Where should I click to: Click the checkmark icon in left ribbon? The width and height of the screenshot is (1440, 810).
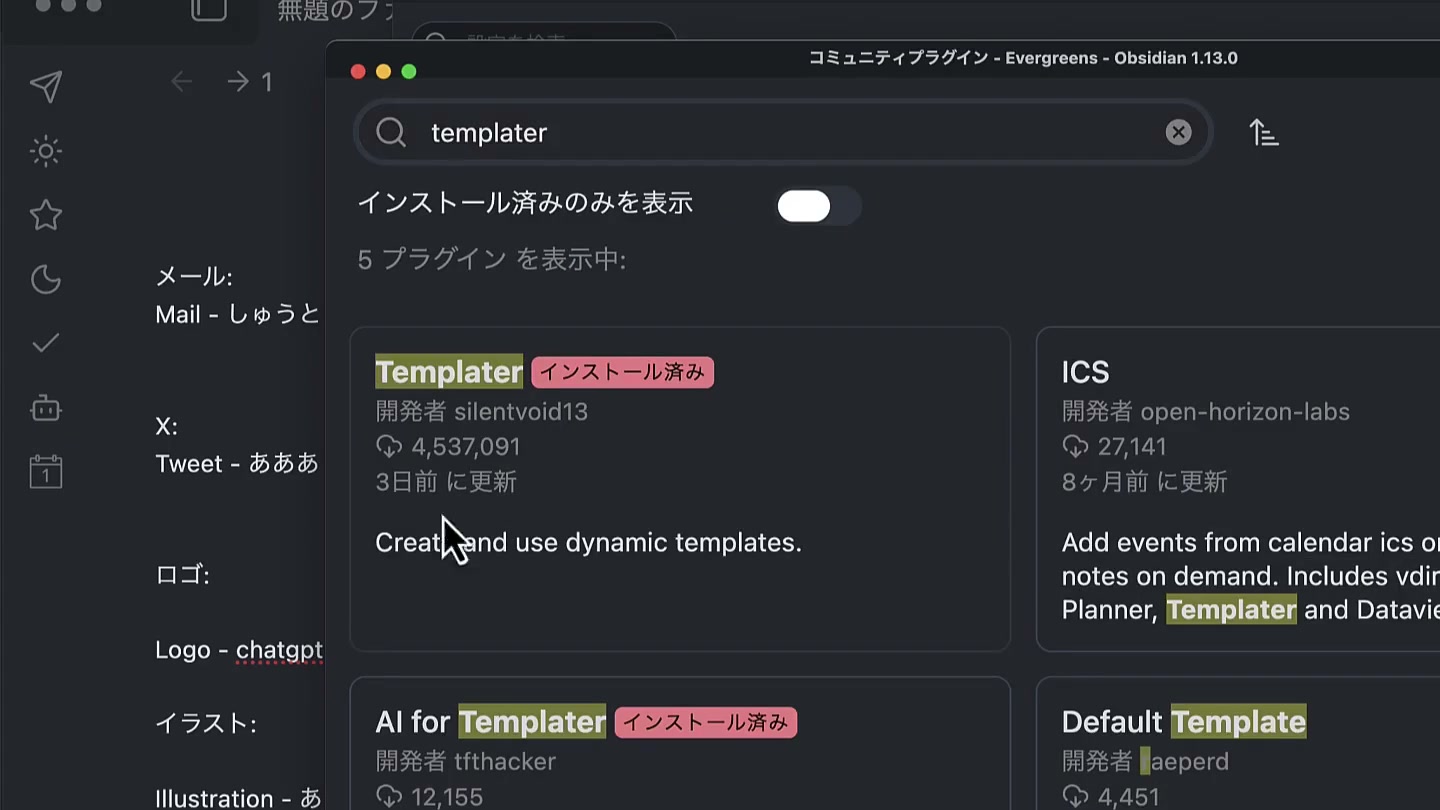pyautogui.click(x=46, y=343)
